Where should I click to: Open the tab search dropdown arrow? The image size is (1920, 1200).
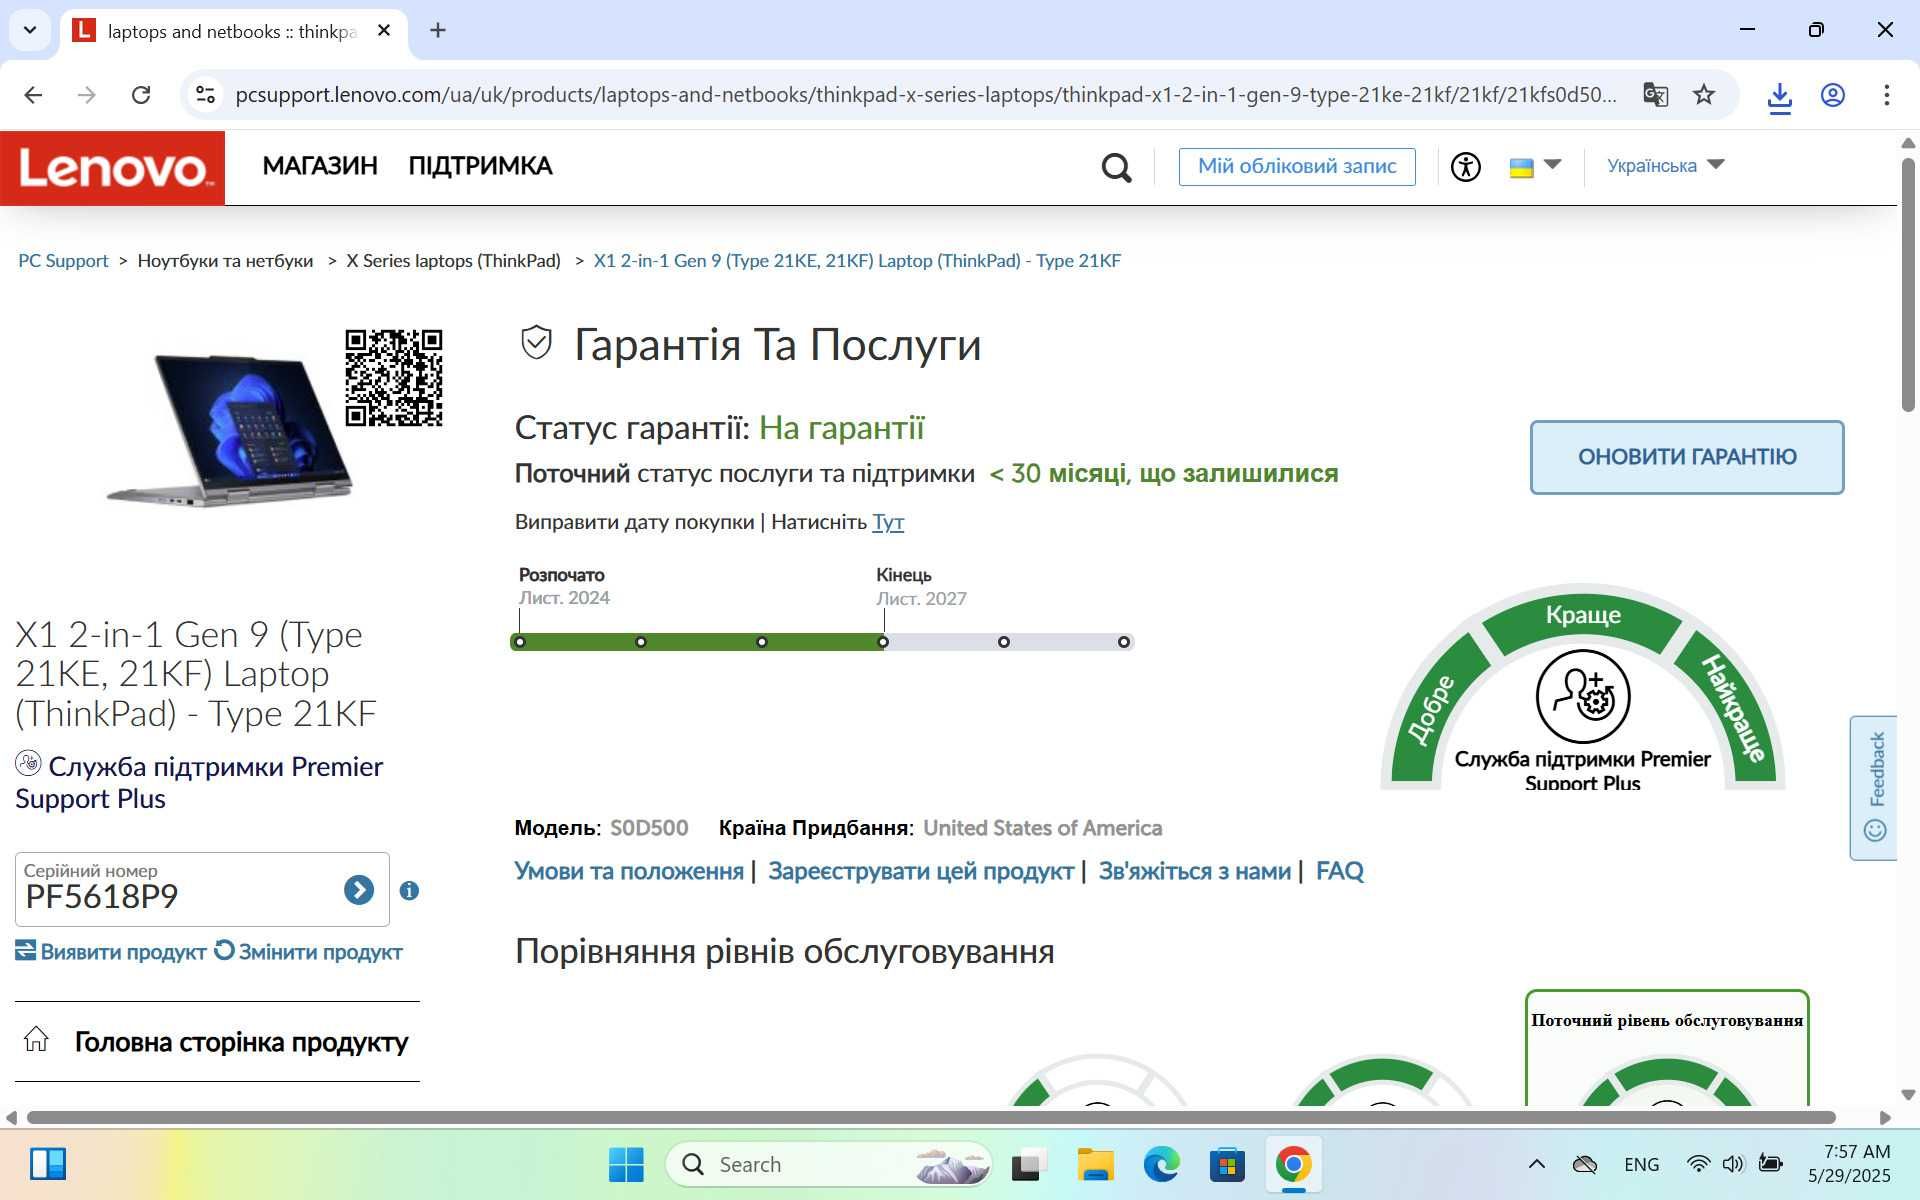coord(30,30)
